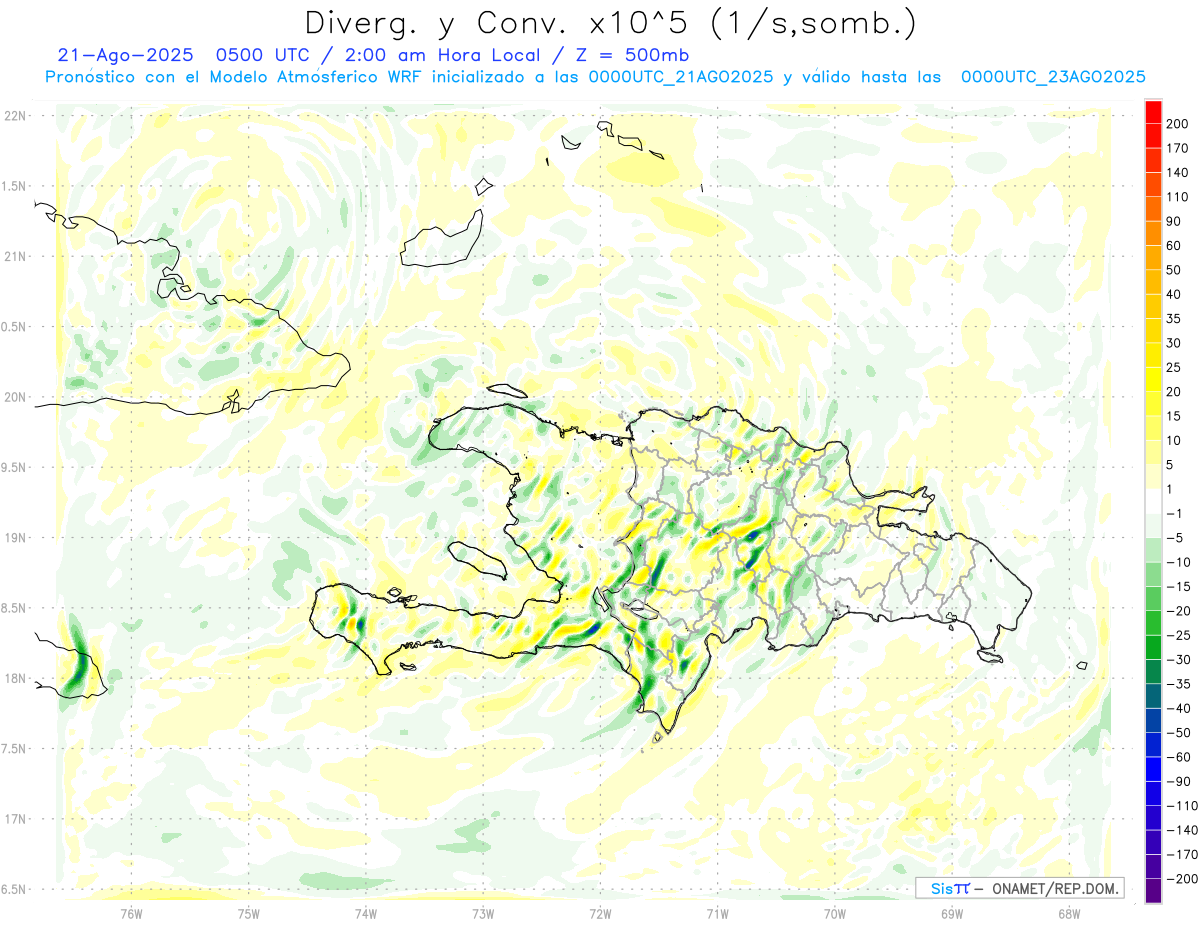Click the "70W" longitude label
This screenshot has height=927, width=1200.
click(835, 913)
